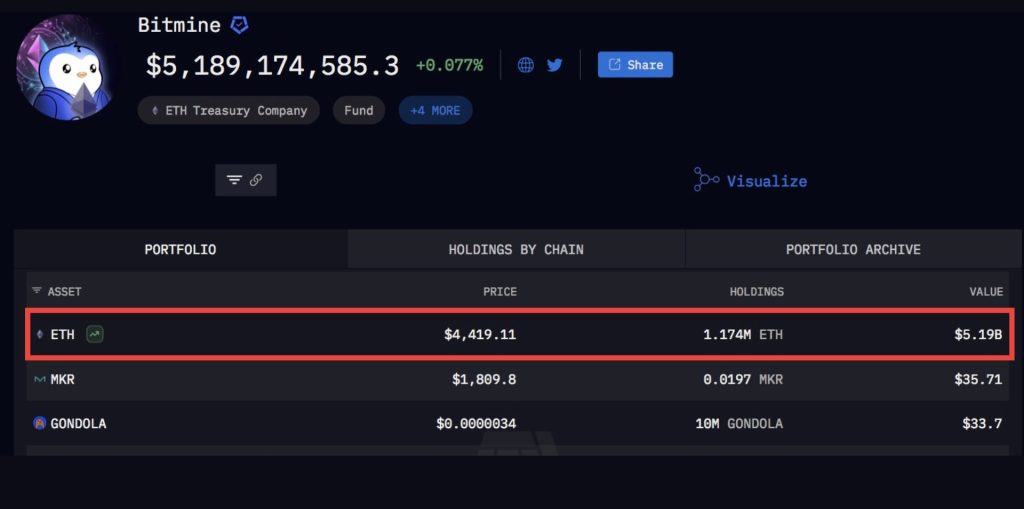Open the GONDOLA asset link
The width and height of the screenshot is (1024, 509).
tap(78, 423)
